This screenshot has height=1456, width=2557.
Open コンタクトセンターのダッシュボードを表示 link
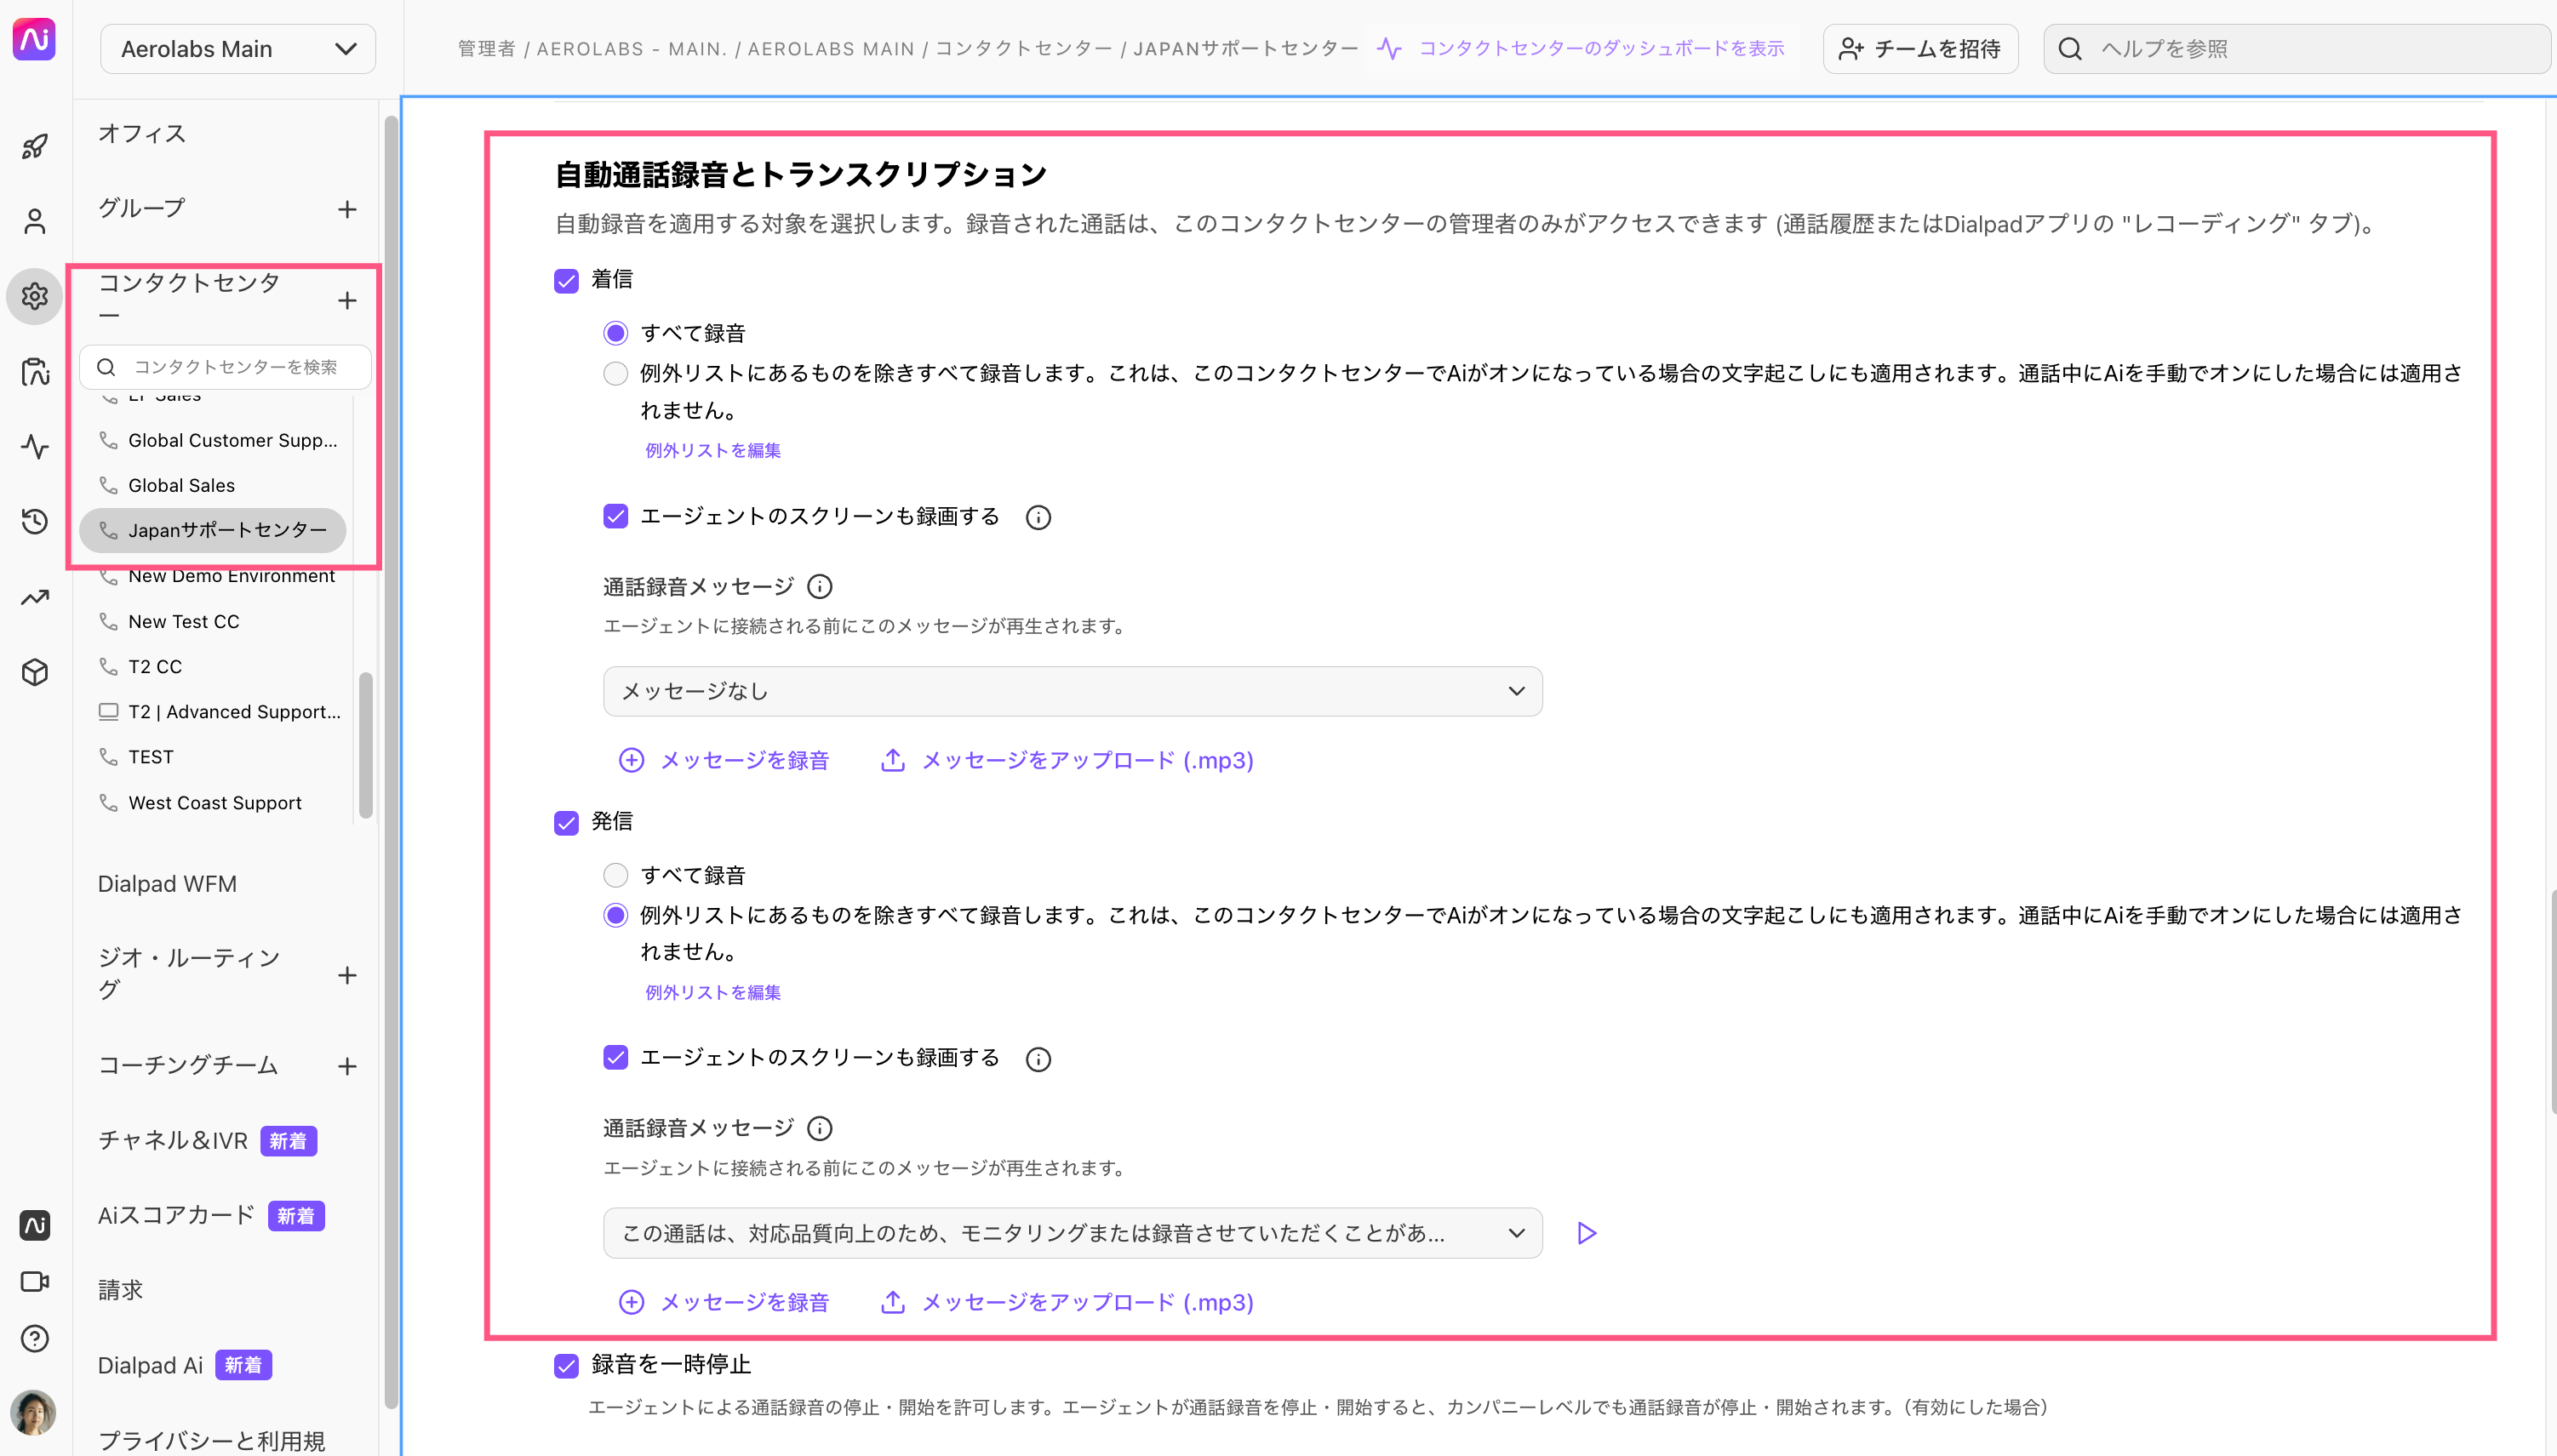pos(1581,48)
